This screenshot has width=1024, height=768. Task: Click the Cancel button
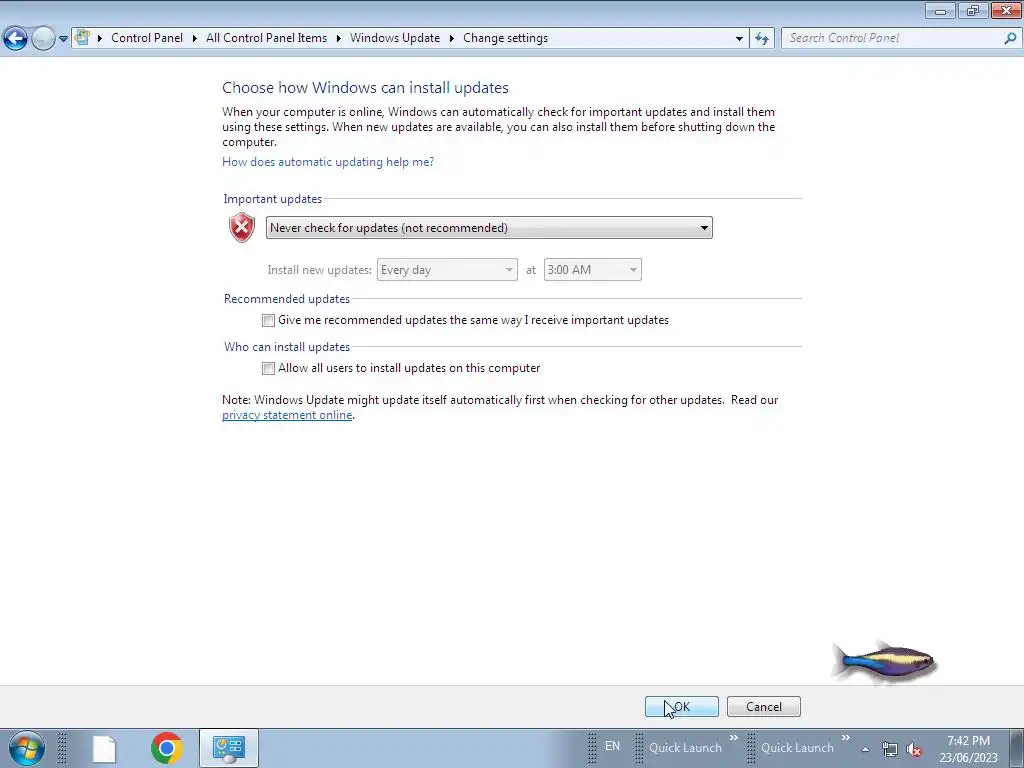tap(763, 707)
